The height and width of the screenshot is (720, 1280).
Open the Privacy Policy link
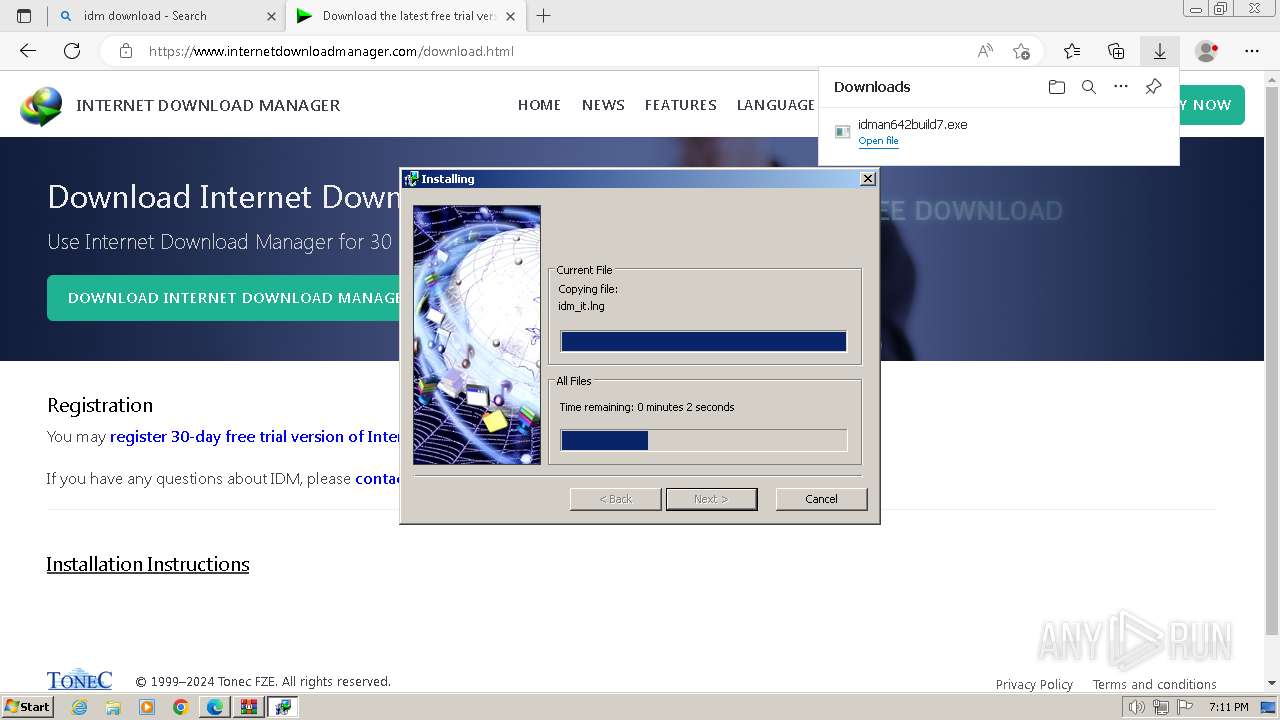pos(1034,685)
